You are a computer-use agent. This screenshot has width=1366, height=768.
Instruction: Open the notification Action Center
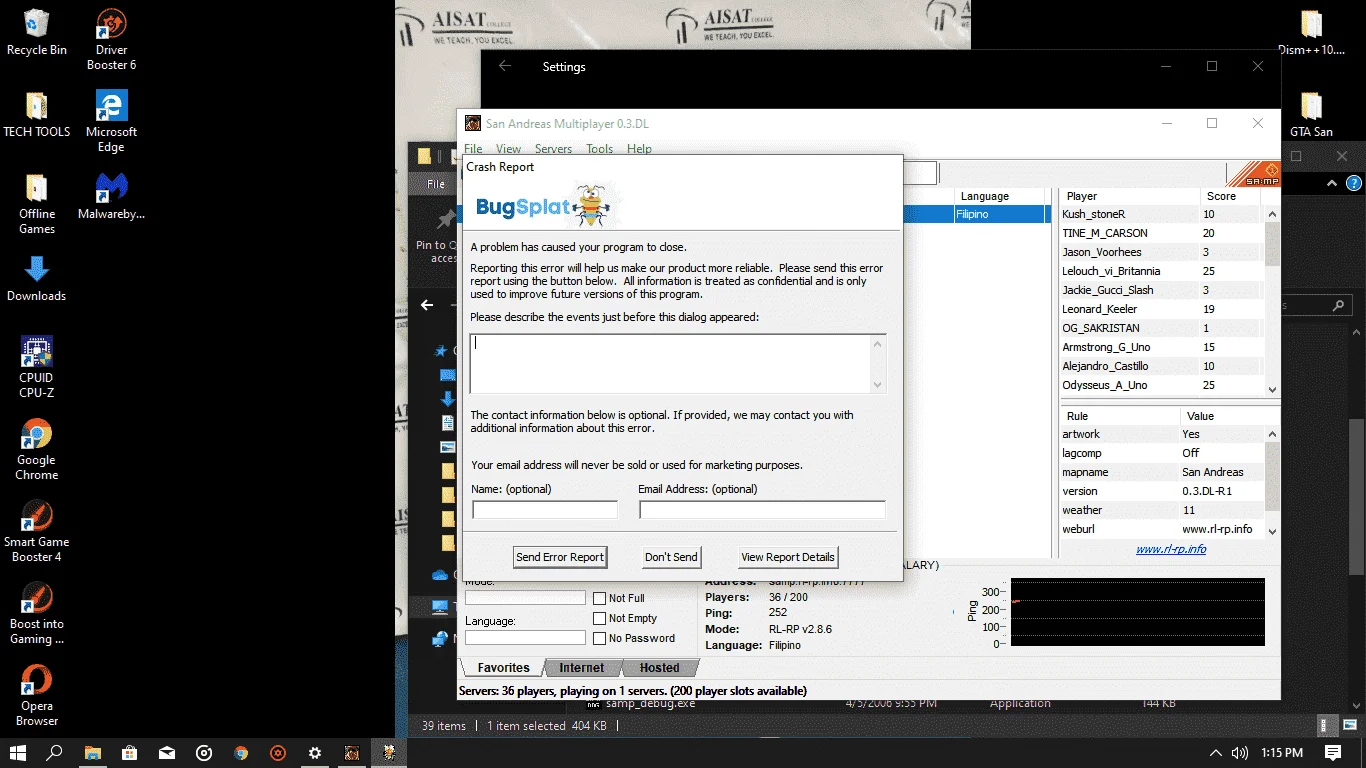point(1333,753)
